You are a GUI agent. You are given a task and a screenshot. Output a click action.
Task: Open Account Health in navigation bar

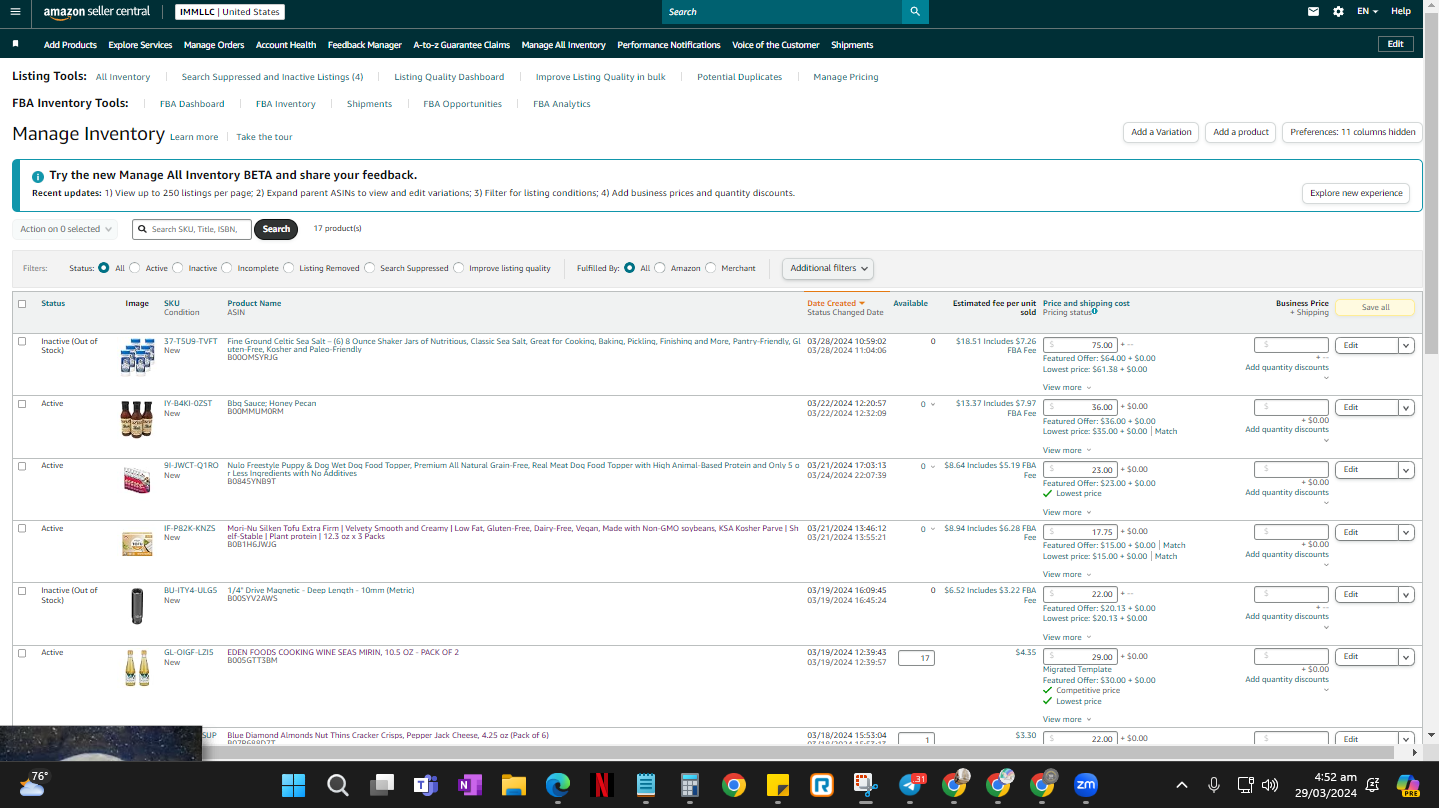[286, 45]
